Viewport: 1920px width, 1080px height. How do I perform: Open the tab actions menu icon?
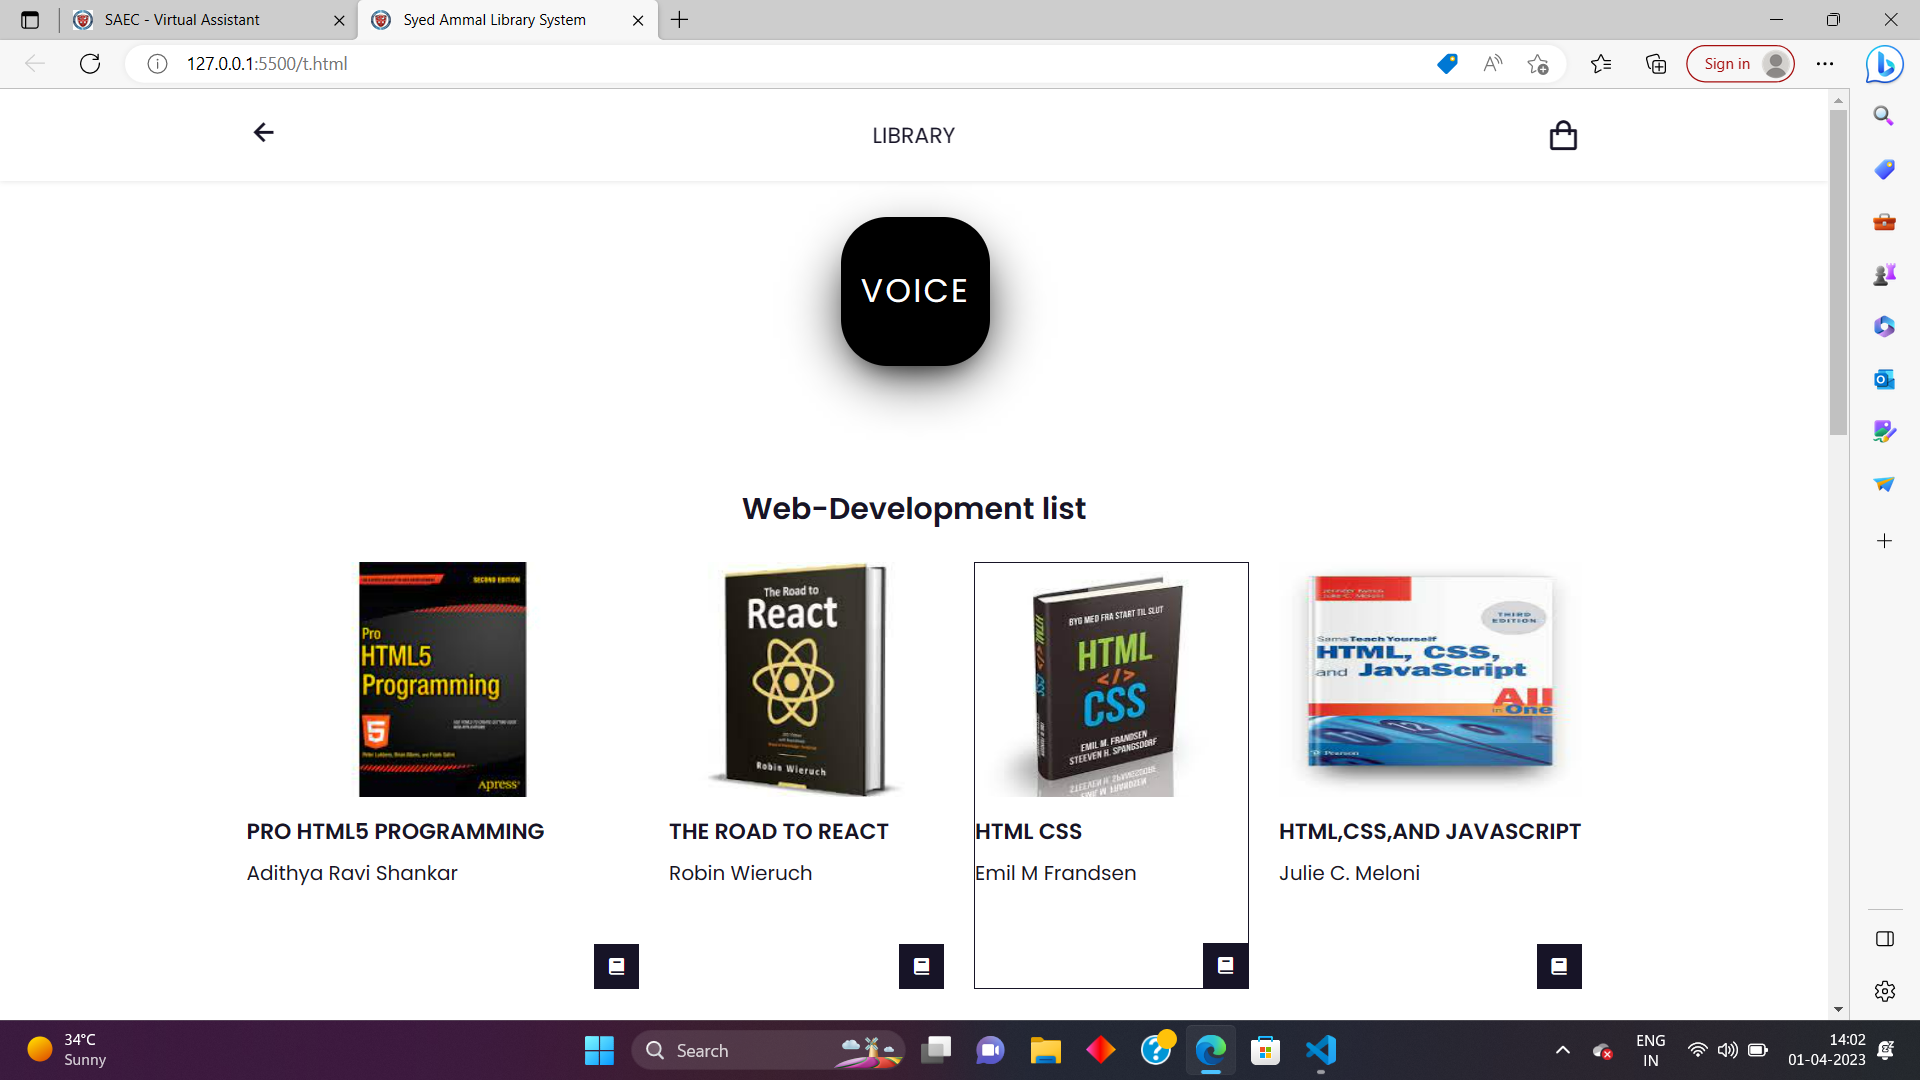(30, 20)
